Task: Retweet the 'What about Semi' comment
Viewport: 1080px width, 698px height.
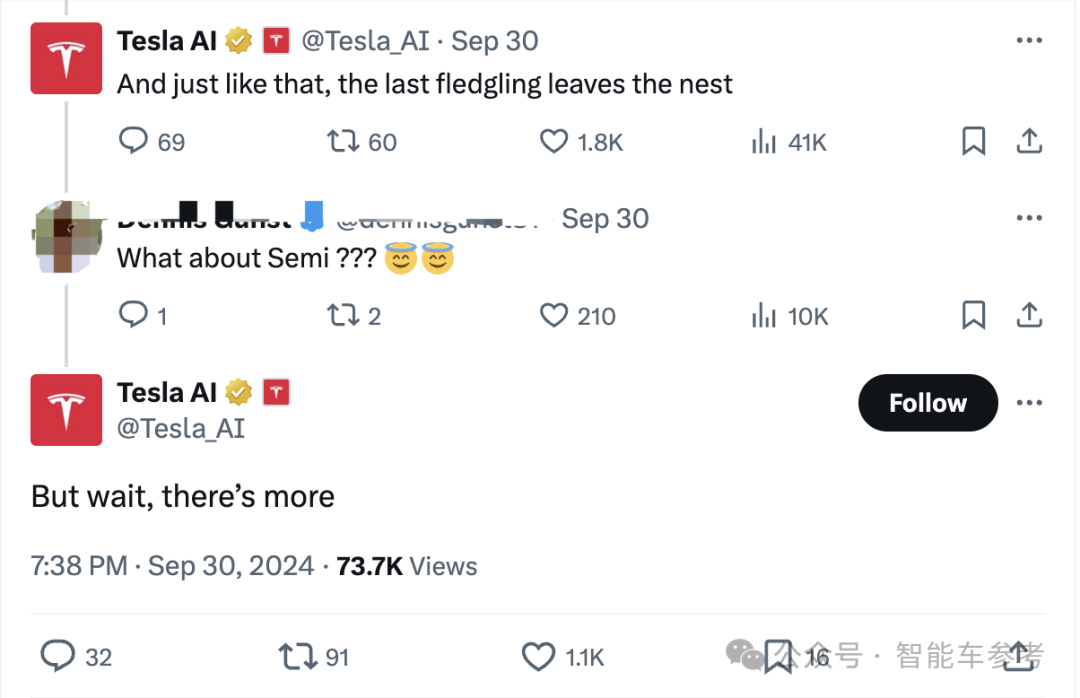Action: (x=343, y=316)
